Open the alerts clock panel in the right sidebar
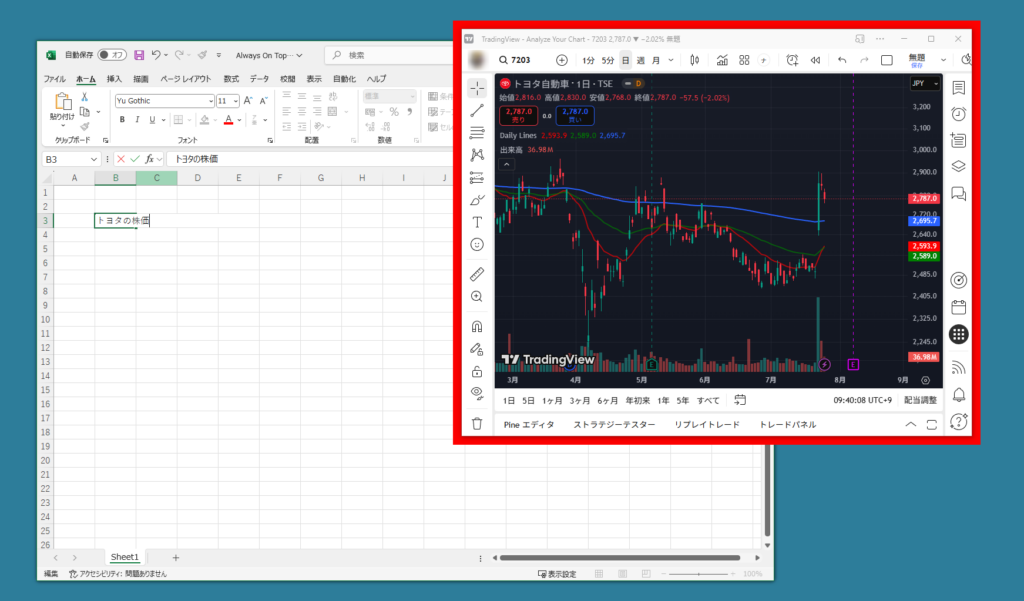1024x601 pixels. [959, 114]
